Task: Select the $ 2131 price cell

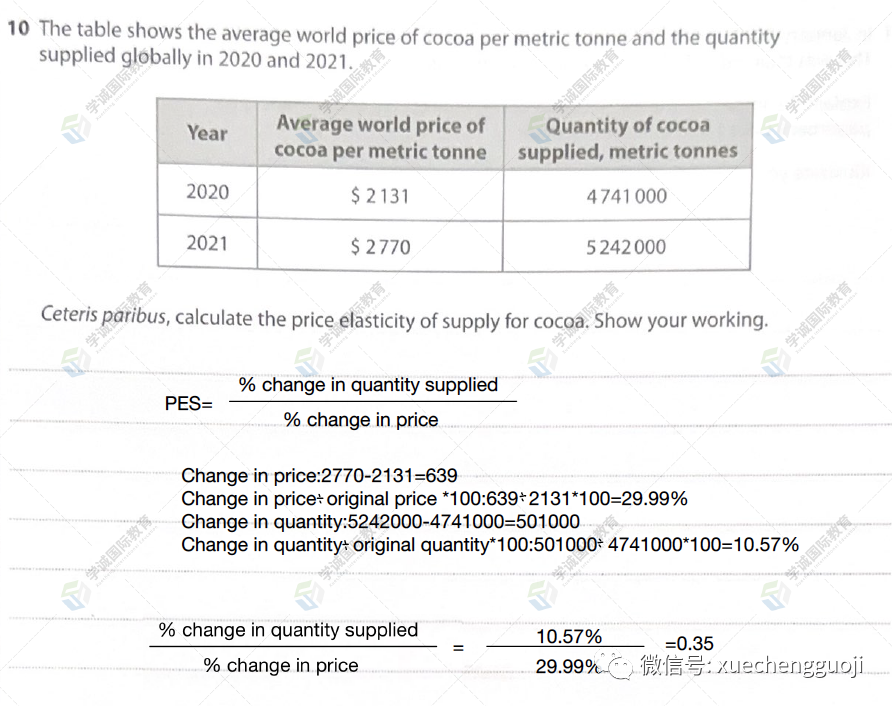Action: click(x=380, y=196)
